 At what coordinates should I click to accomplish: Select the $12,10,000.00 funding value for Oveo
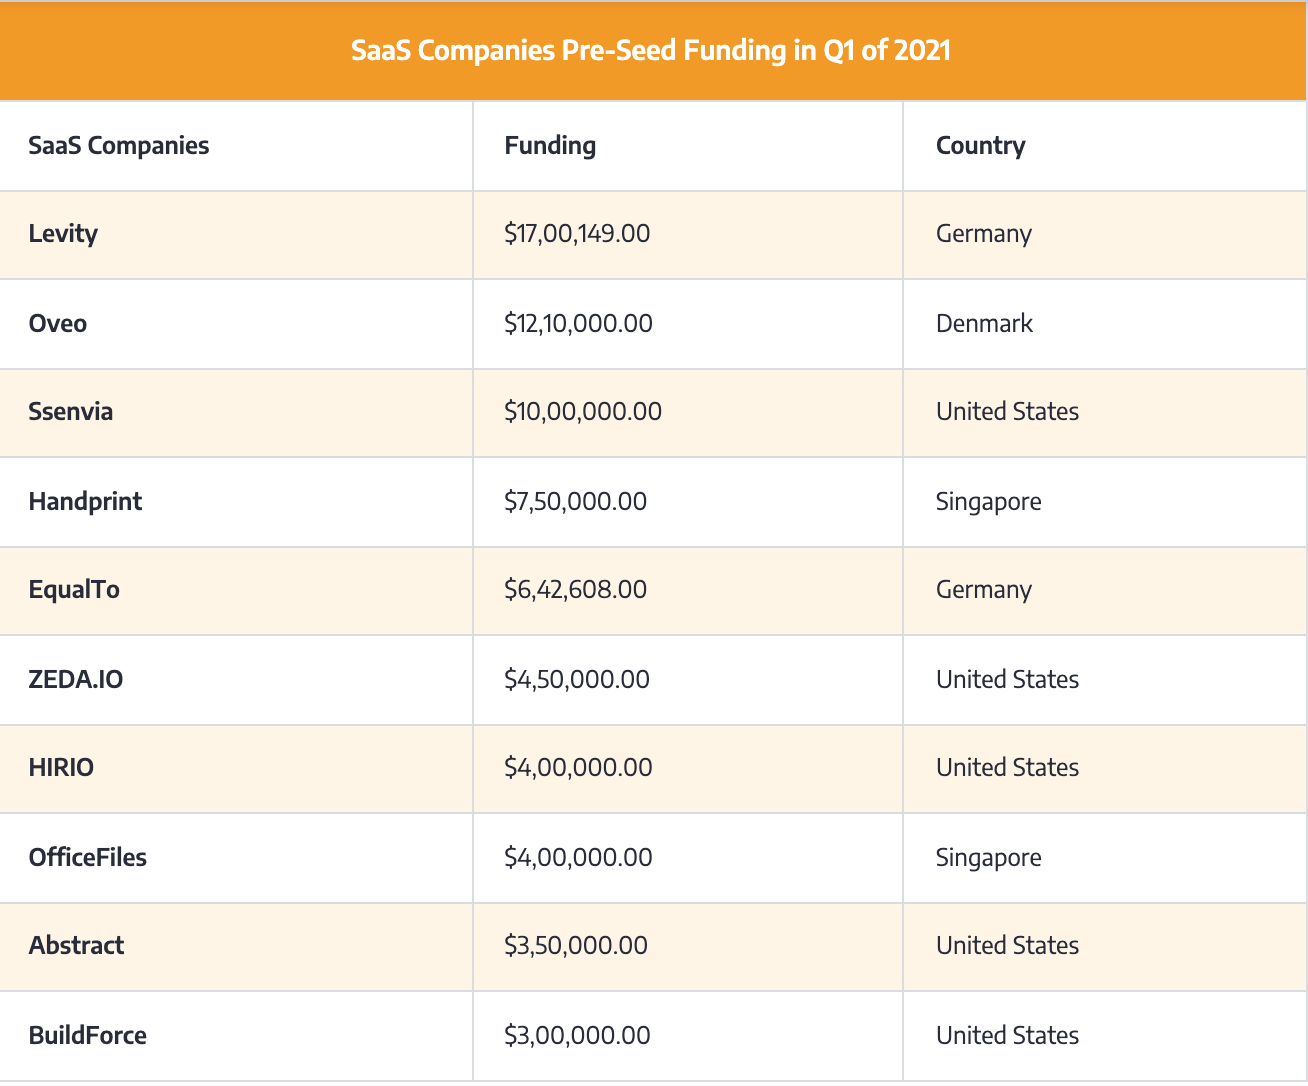[x=579, y=323]
